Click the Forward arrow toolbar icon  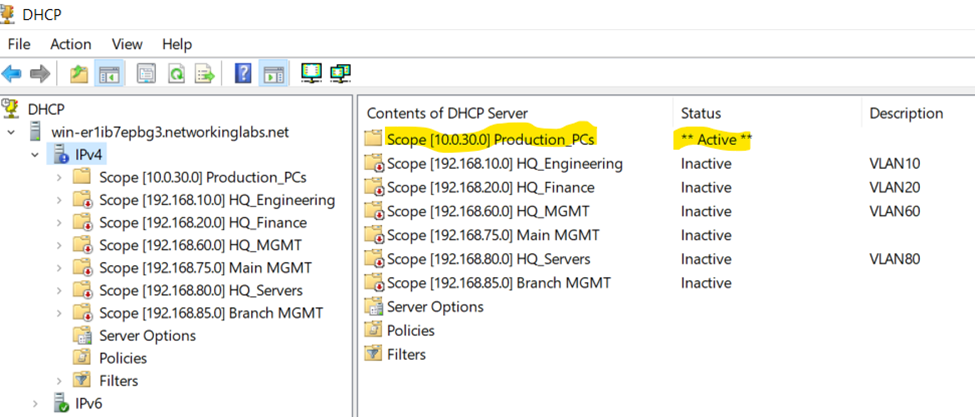tap(40, 74)
